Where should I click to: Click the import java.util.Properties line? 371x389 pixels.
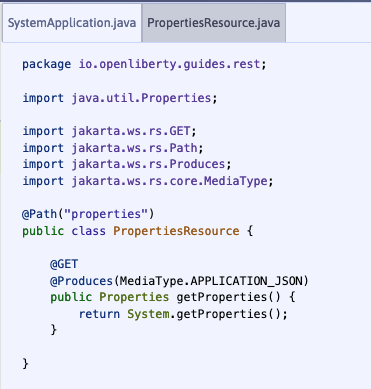pyautogui.click(x=120, y=98)
